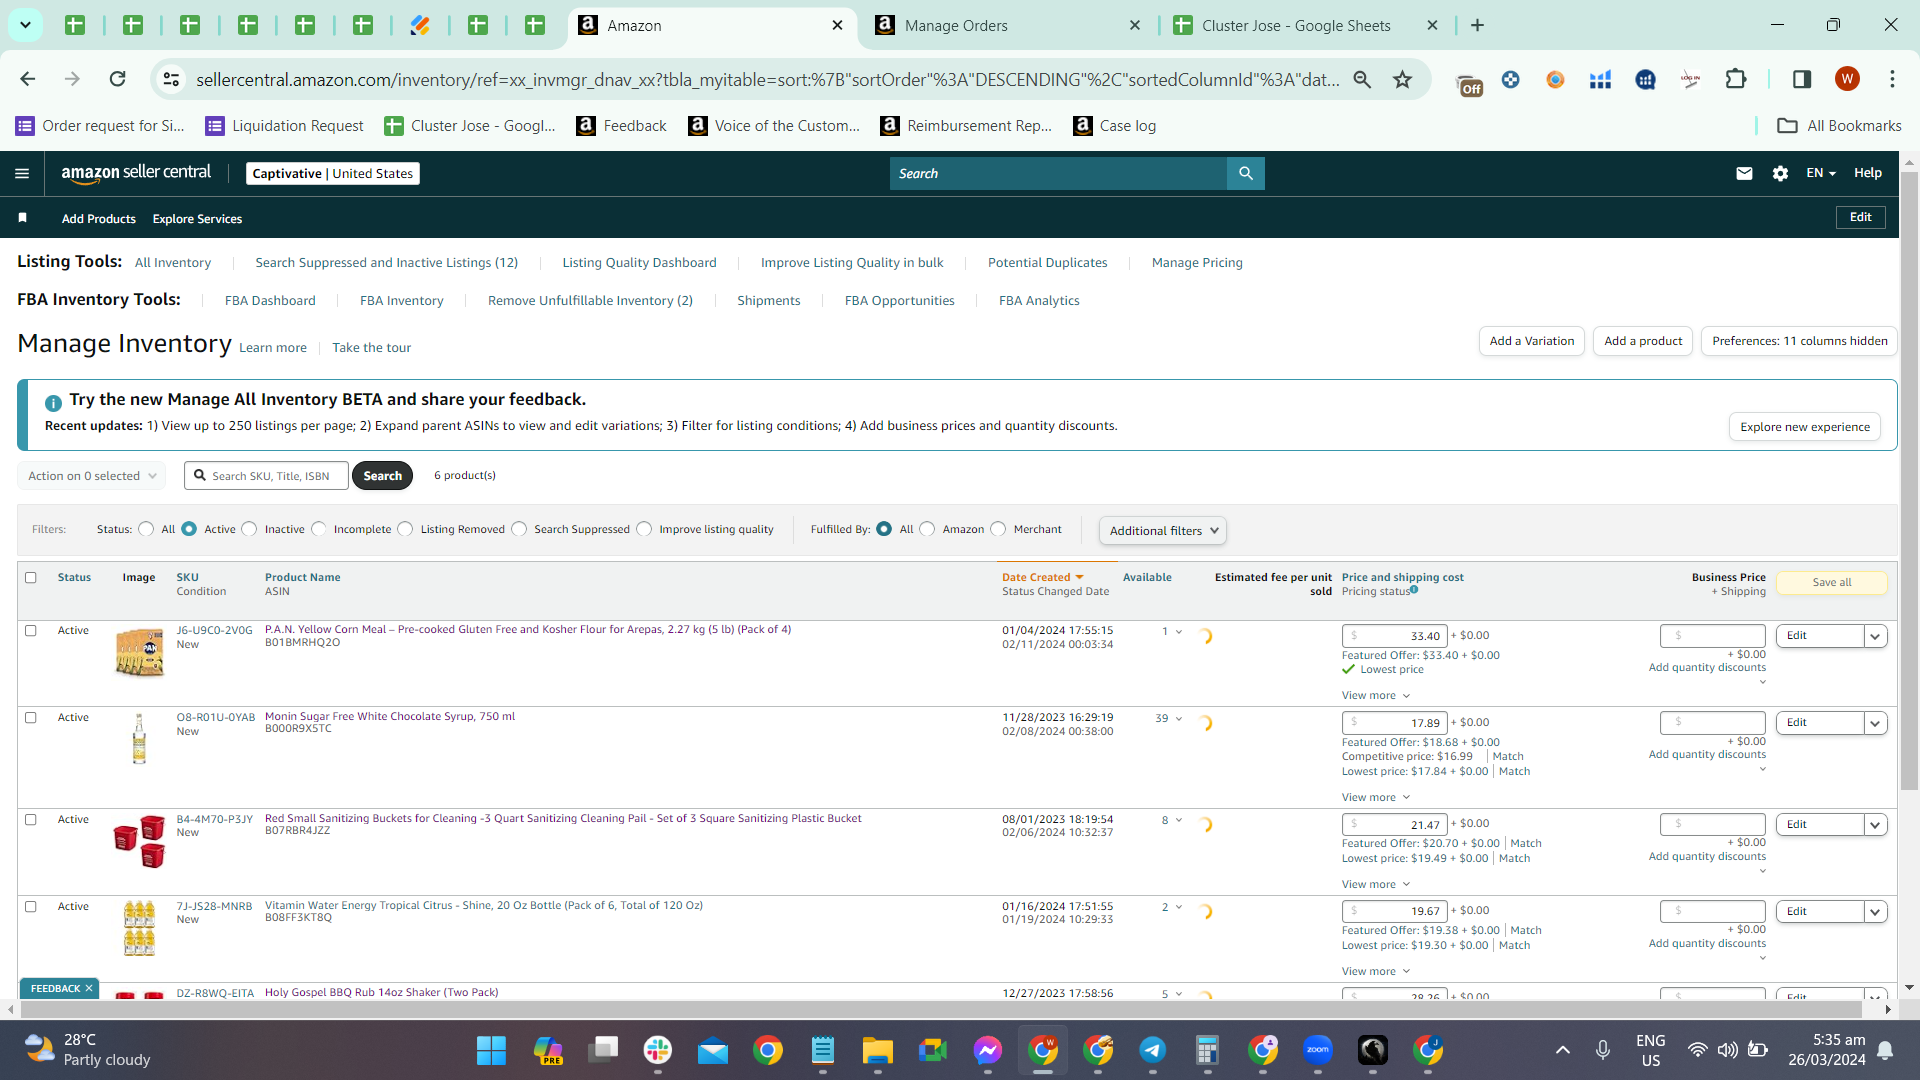Open the browser extensions puzzle icon
Viewport: 1920px width, 1080px height.
click(x=1736, y=79)
